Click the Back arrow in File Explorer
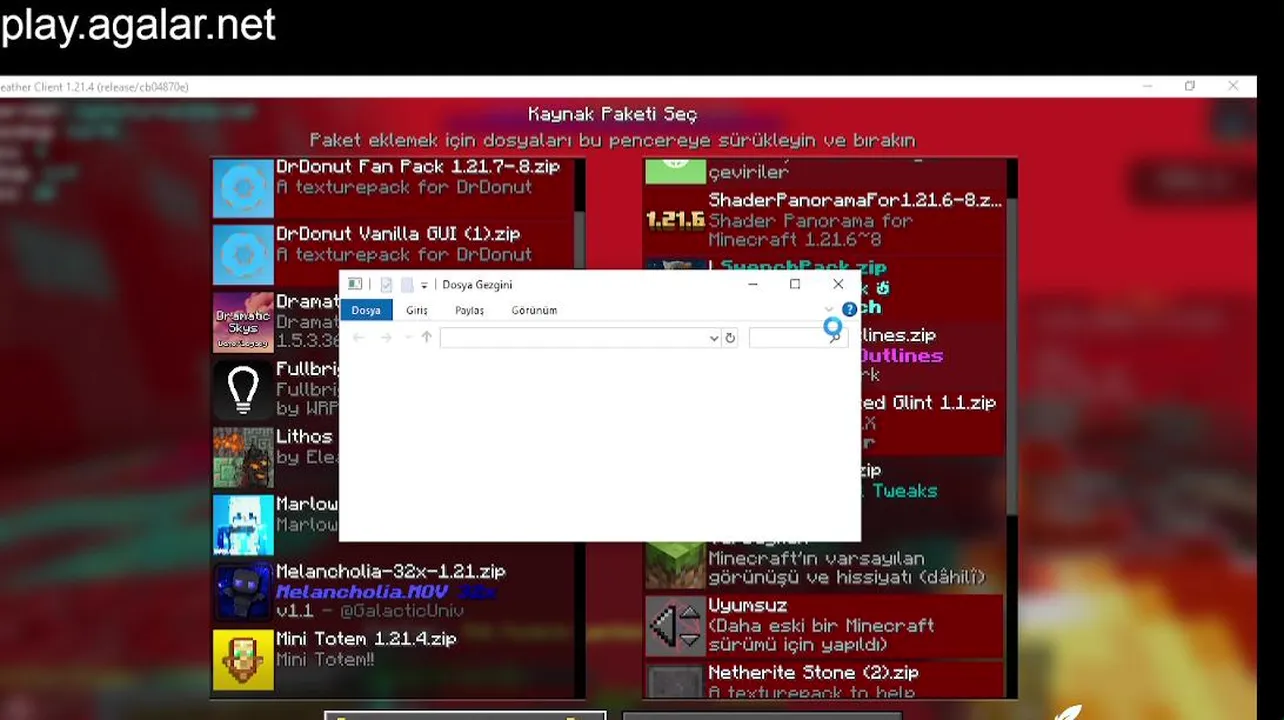Screen dimensions: 1284x720 tap(358, 338)
